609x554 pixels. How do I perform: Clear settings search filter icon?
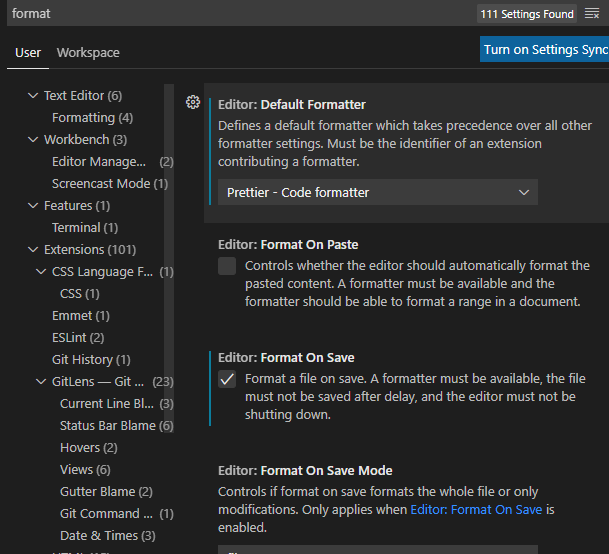pyautogui.click(x=592, y=14)
